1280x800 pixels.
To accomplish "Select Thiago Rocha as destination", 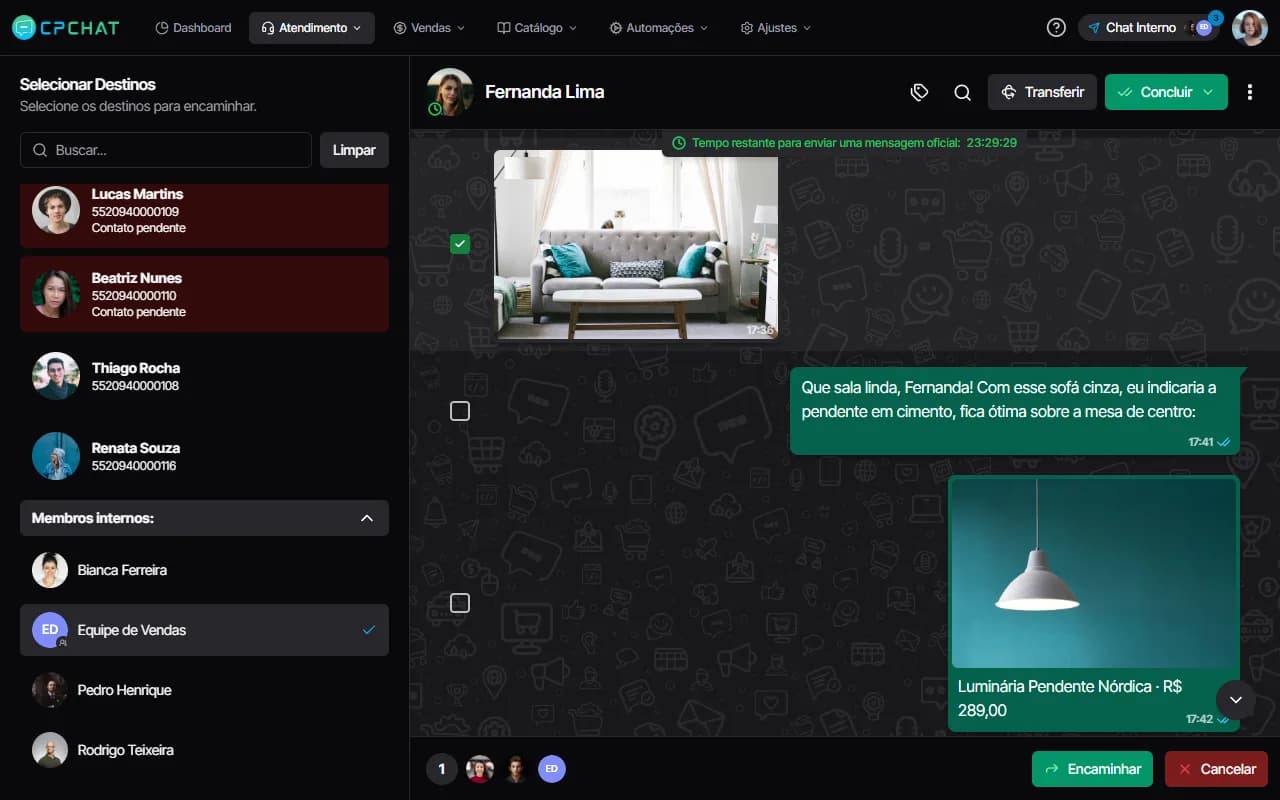I will 204,376.
